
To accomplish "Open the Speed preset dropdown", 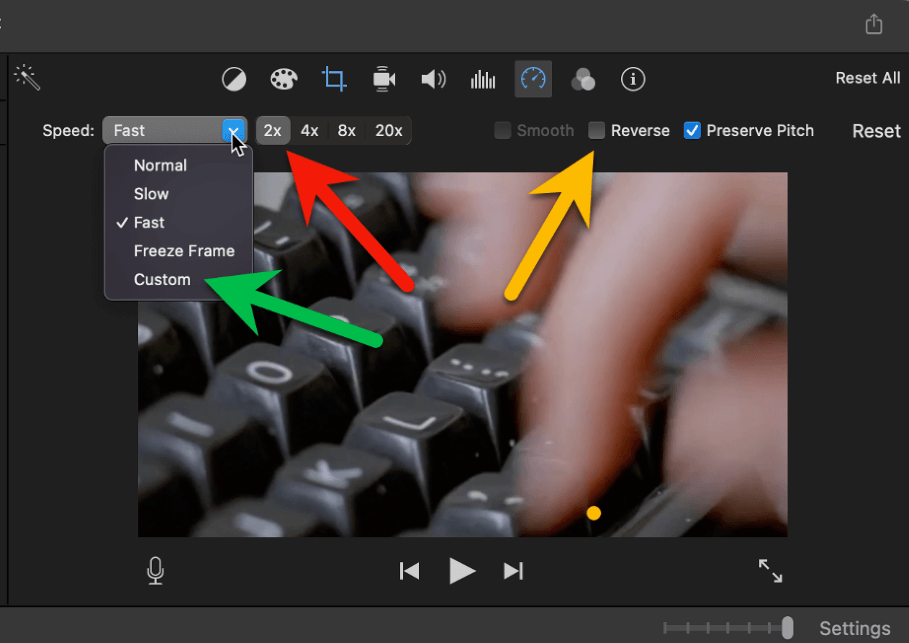I will click(x=232, y=130).
